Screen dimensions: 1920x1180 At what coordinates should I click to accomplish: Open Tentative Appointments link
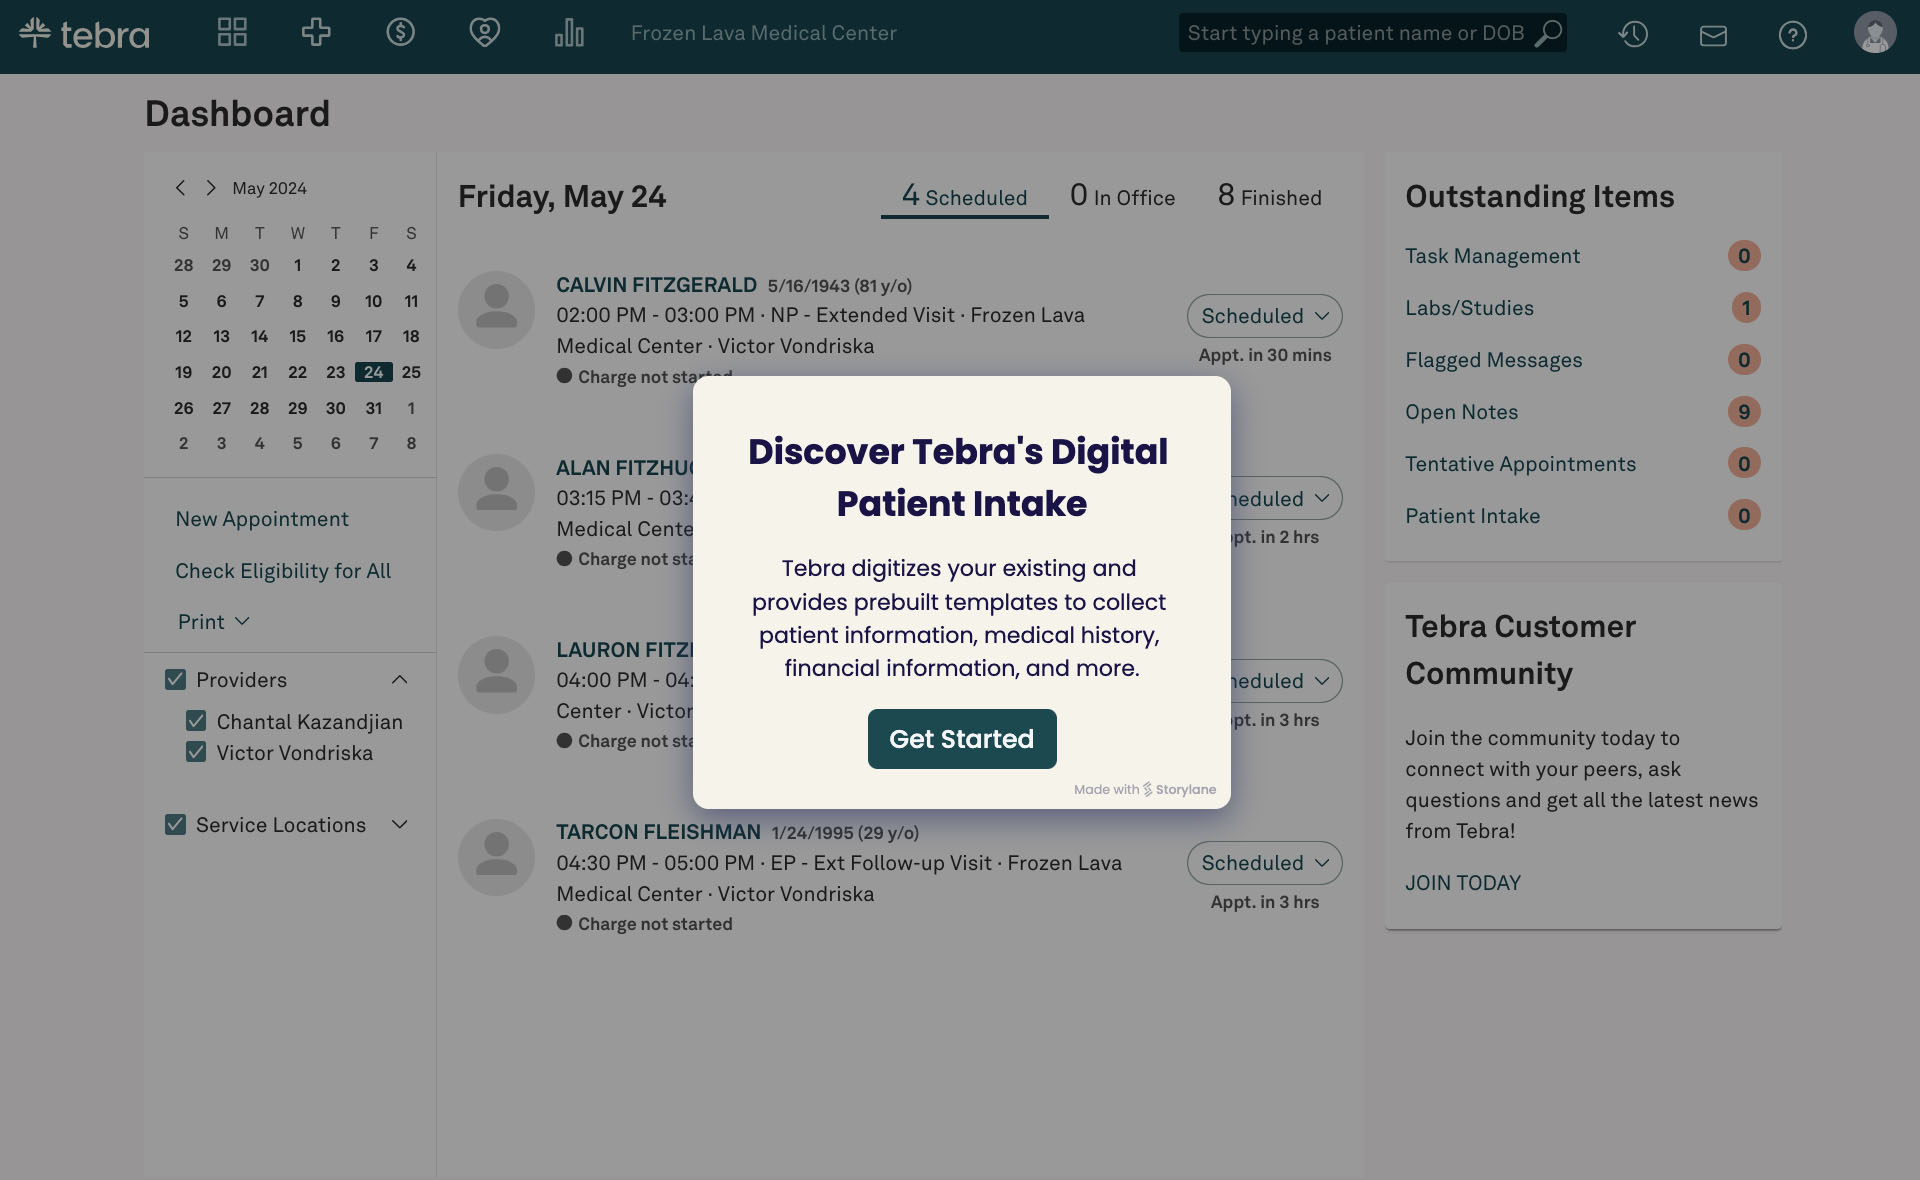click(1520, 464)
